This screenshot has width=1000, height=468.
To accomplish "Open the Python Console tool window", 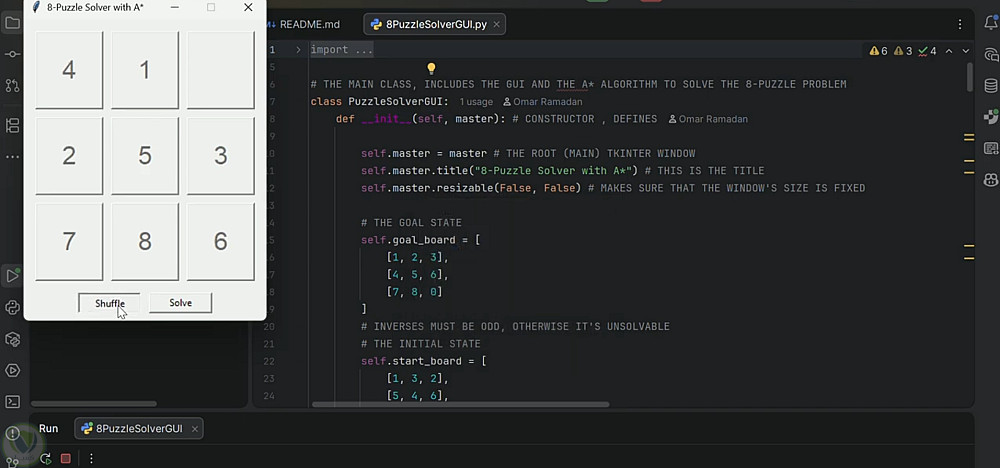I will tap(12, 308).
